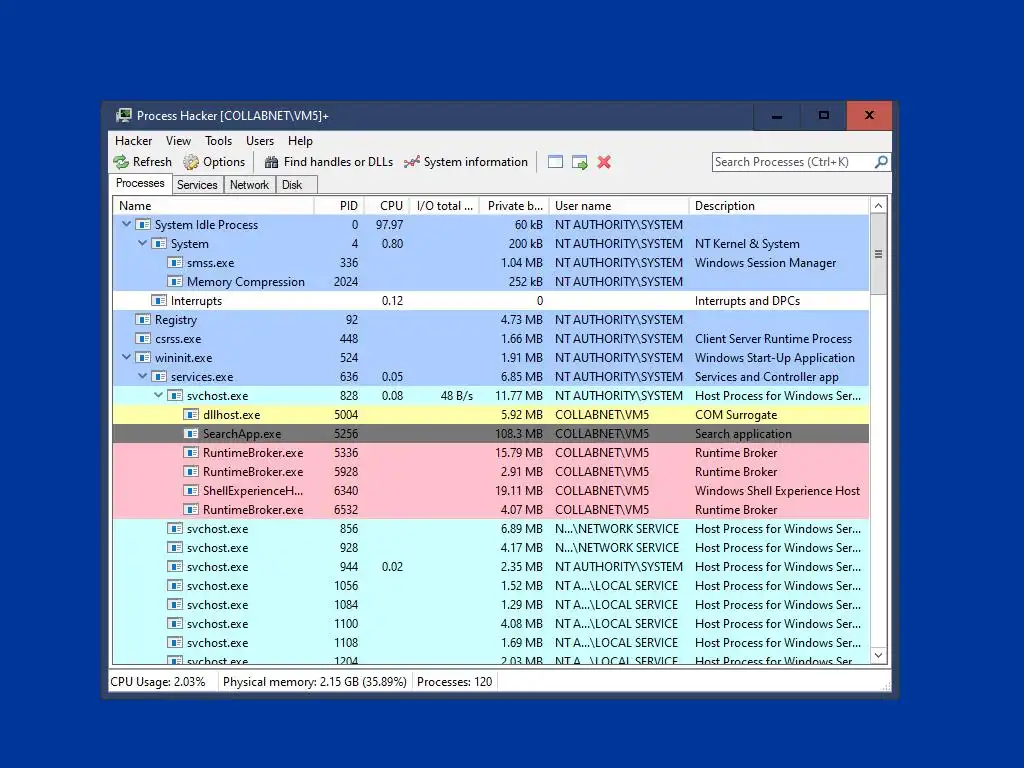Collapse the svchost.exe PID 828 node
This screenshot has height=768, width=1024.
point(159,395)
